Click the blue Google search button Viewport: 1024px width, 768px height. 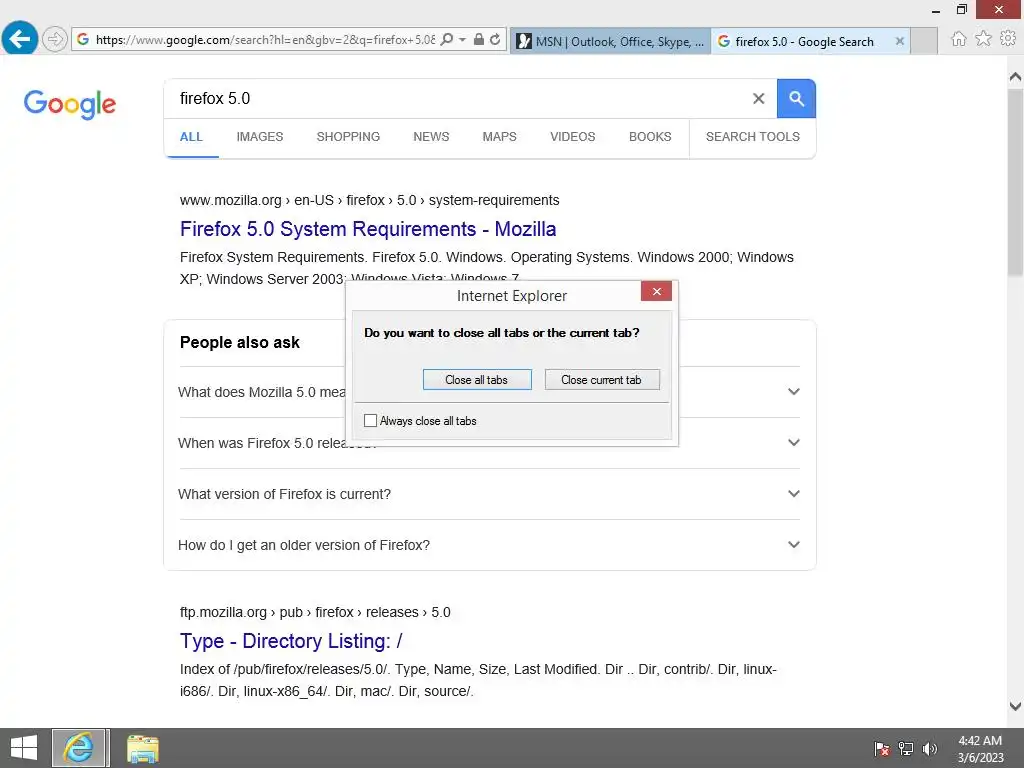796,99
